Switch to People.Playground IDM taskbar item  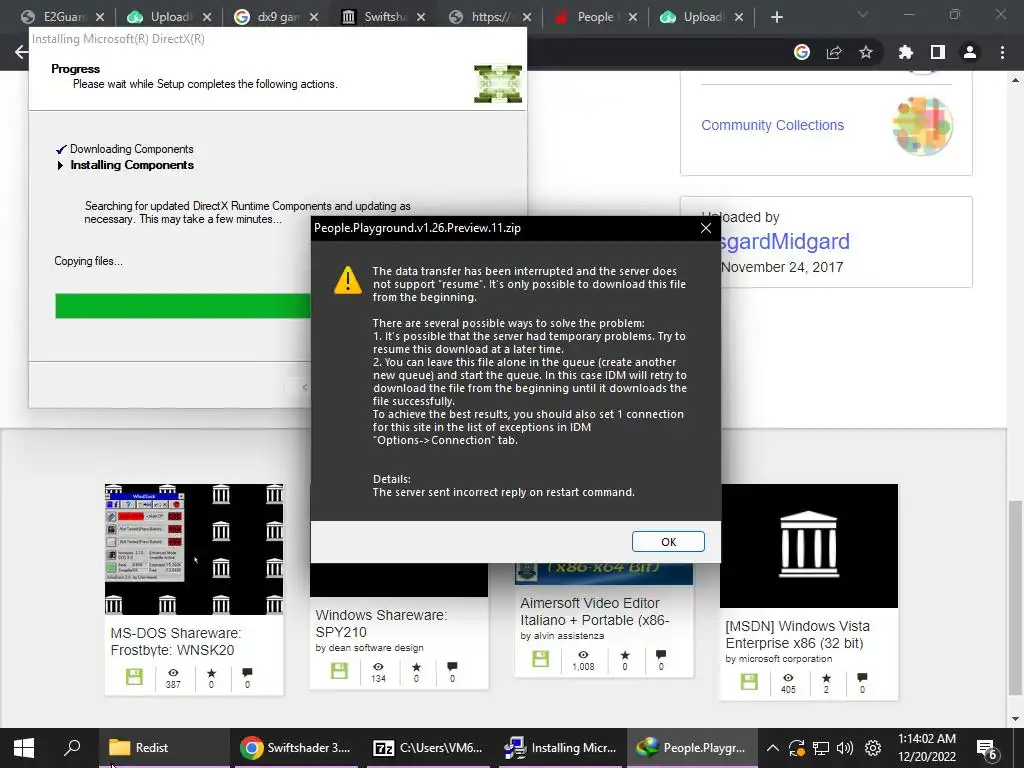coord(692,748)
